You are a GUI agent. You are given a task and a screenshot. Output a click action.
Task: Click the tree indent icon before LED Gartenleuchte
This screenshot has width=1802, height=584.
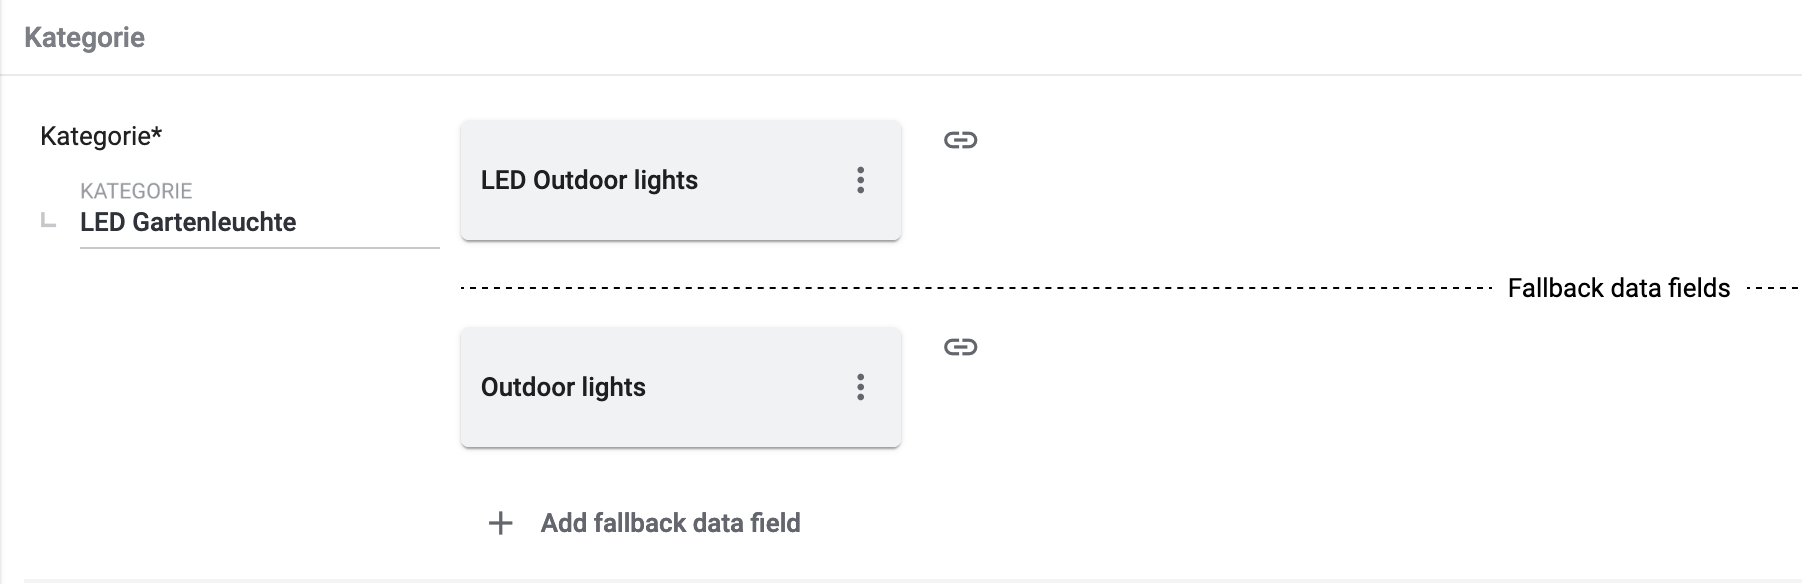[47, 221]
